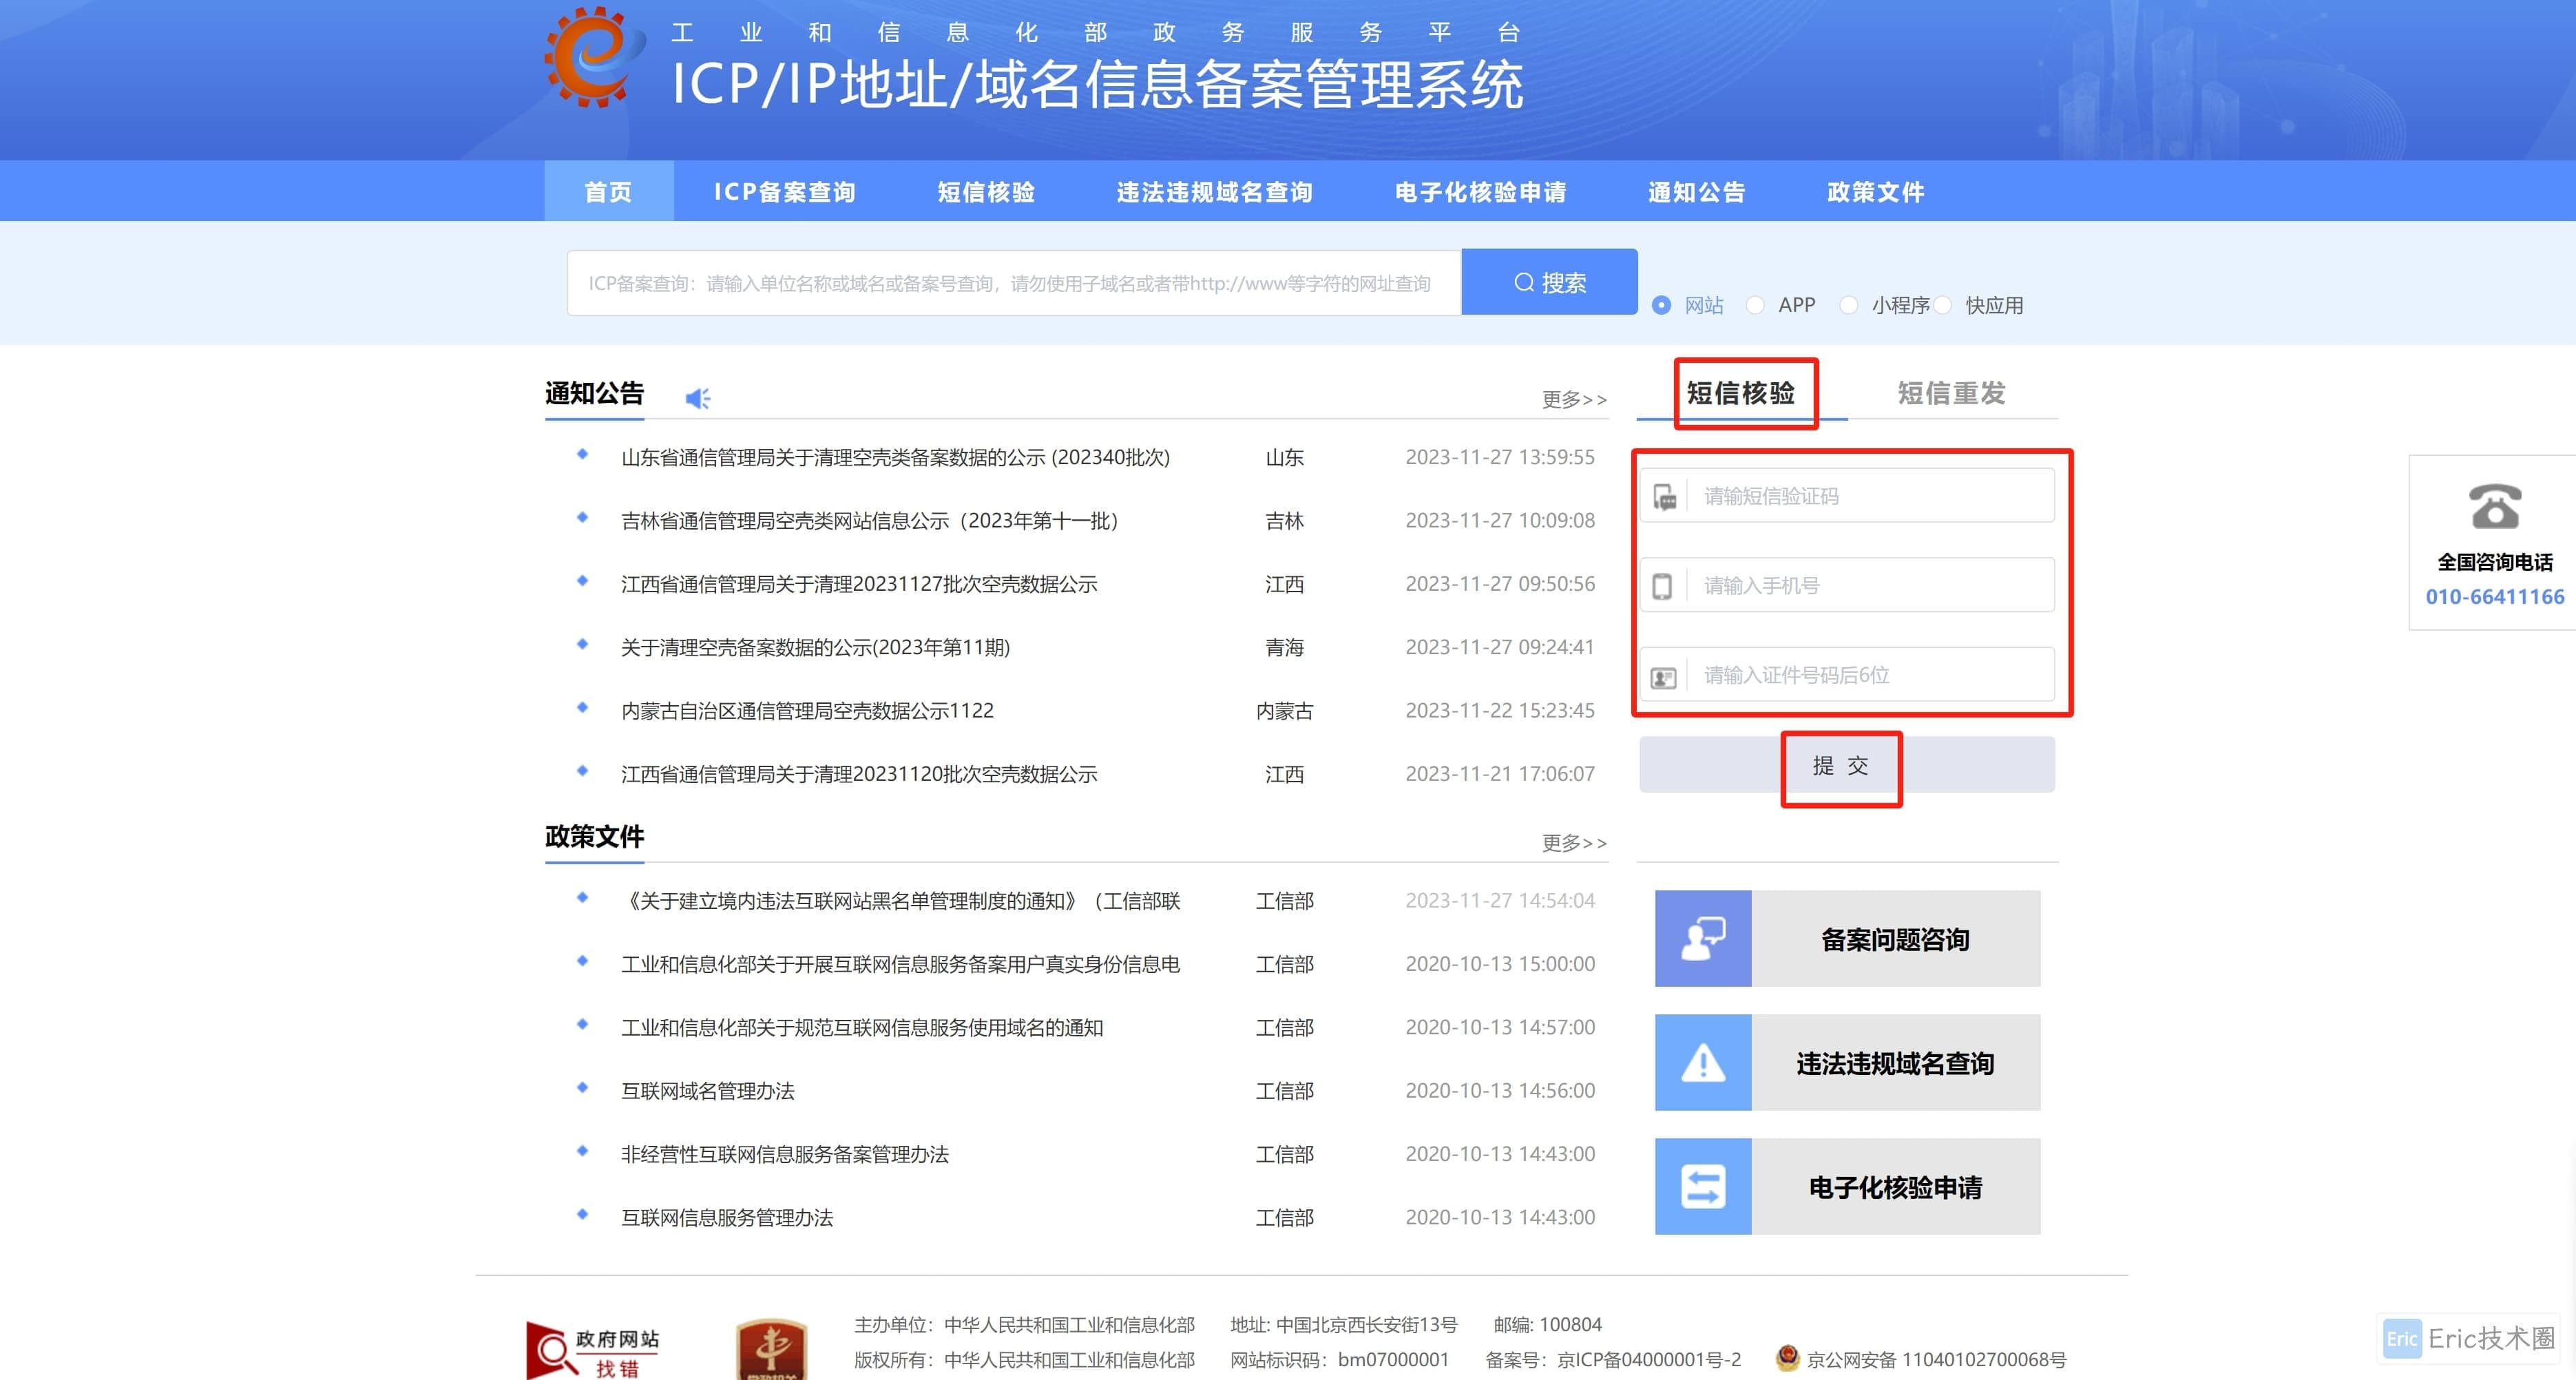Click the ID card icon in the certificate field
The width and height of the screenshot is (2576, 1380).
pos(1663,675)
